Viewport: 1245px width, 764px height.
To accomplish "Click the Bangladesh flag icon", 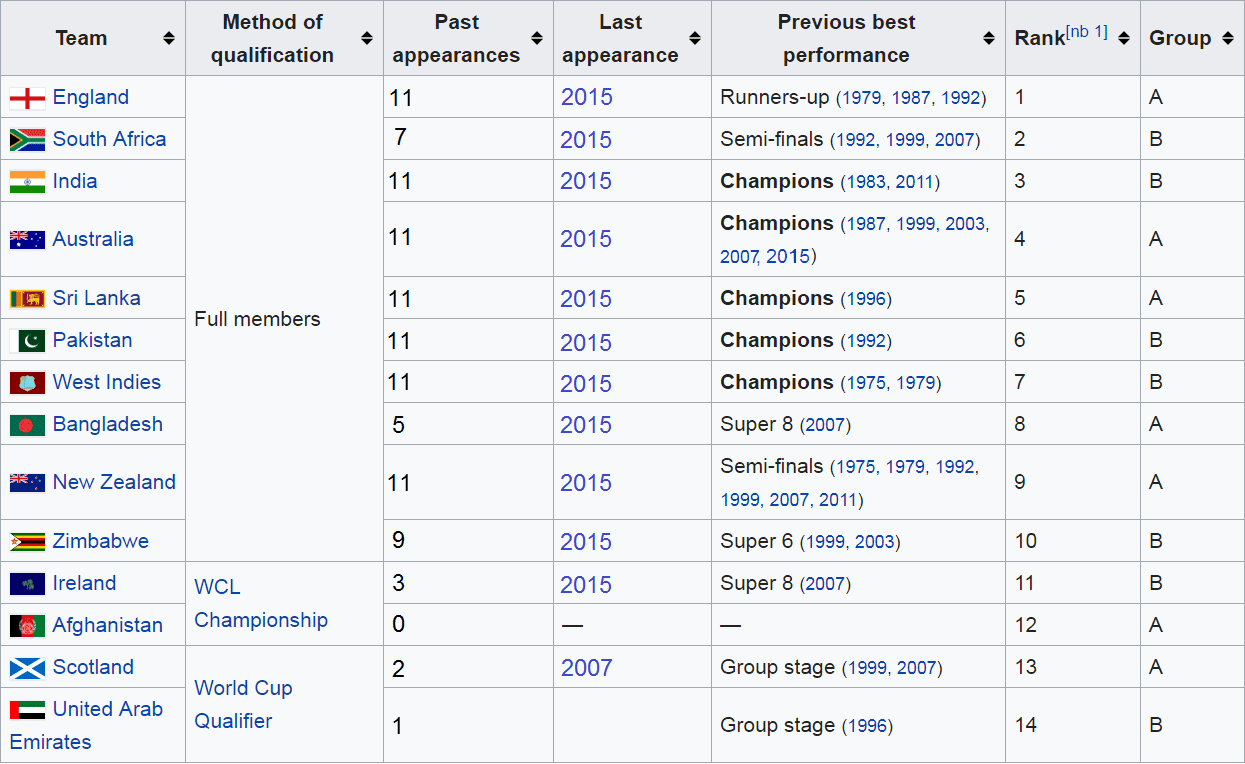I will point(27,425).
